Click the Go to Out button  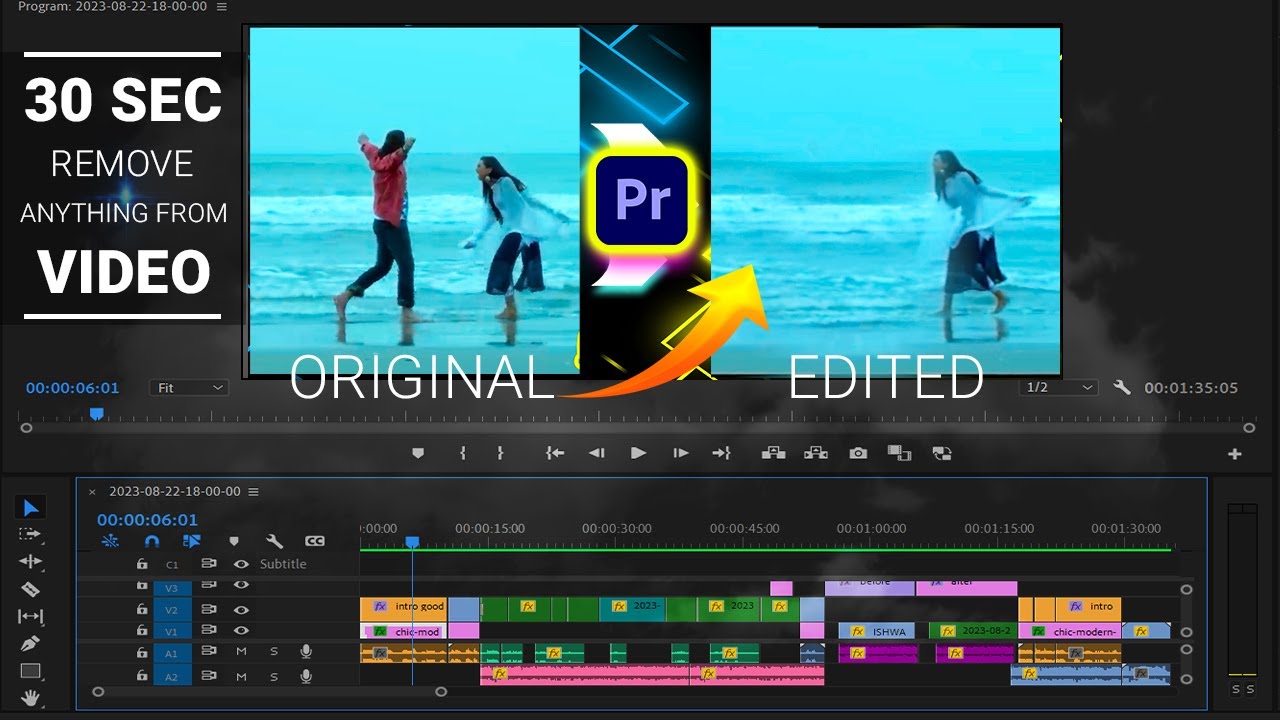[721, 453]
